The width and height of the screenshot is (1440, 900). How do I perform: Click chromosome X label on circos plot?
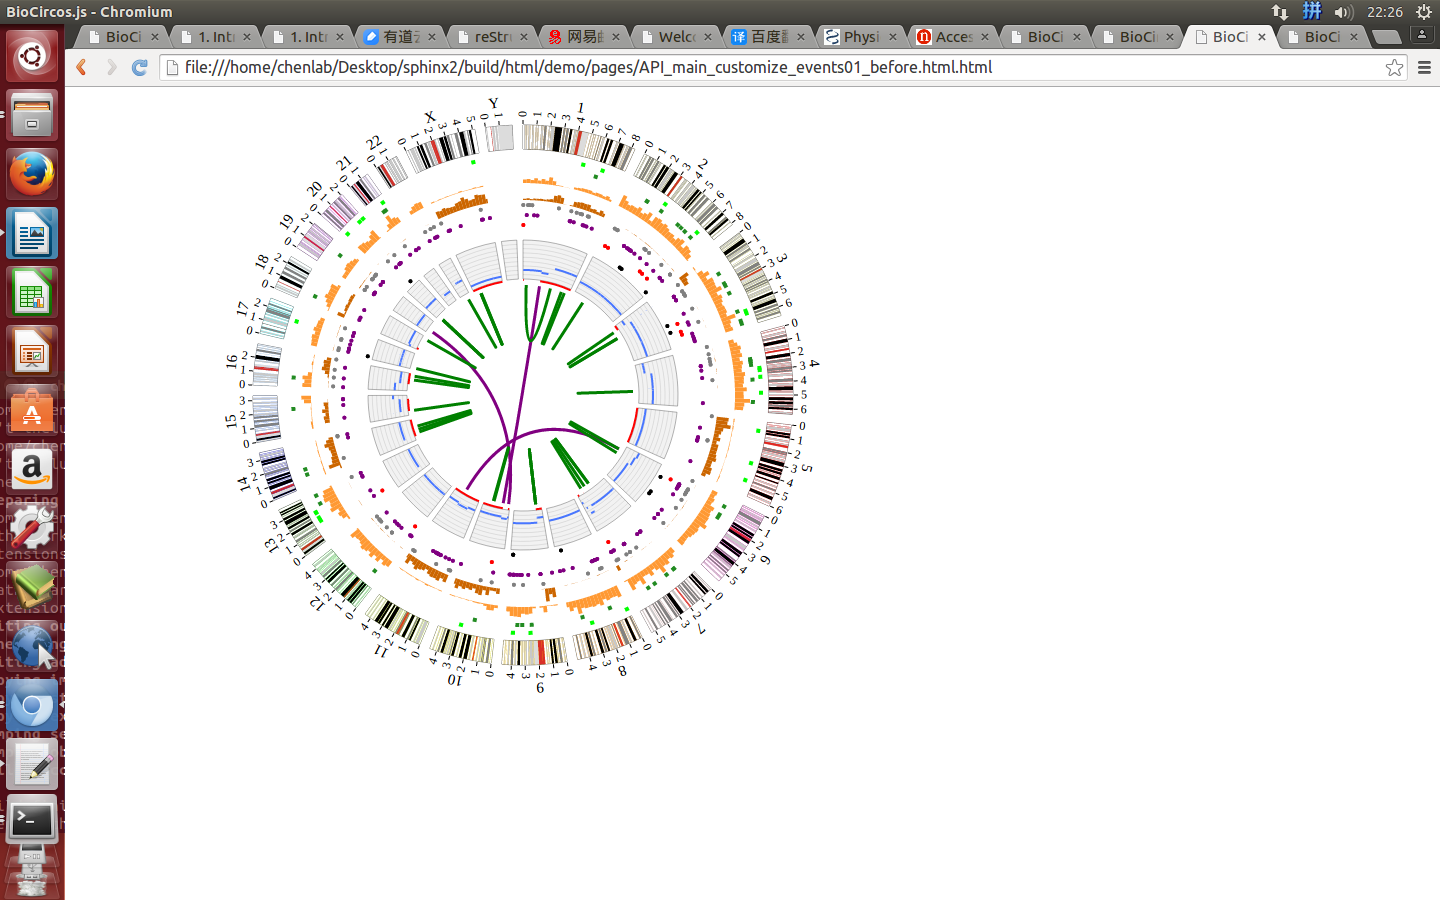(x=430, y=117)
